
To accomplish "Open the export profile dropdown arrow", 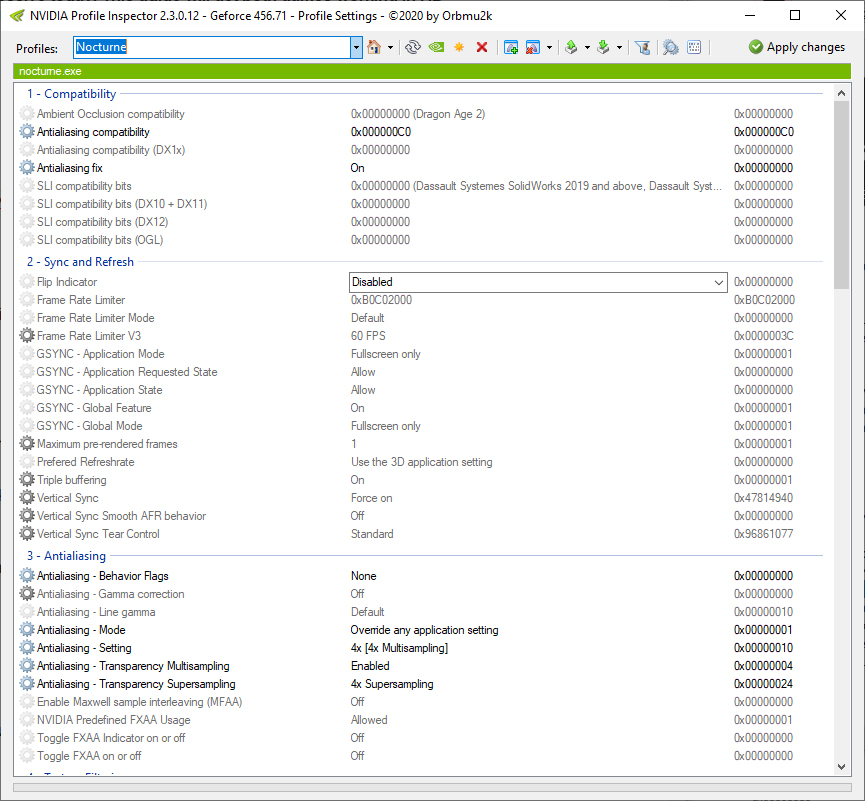I will (587, 47).
